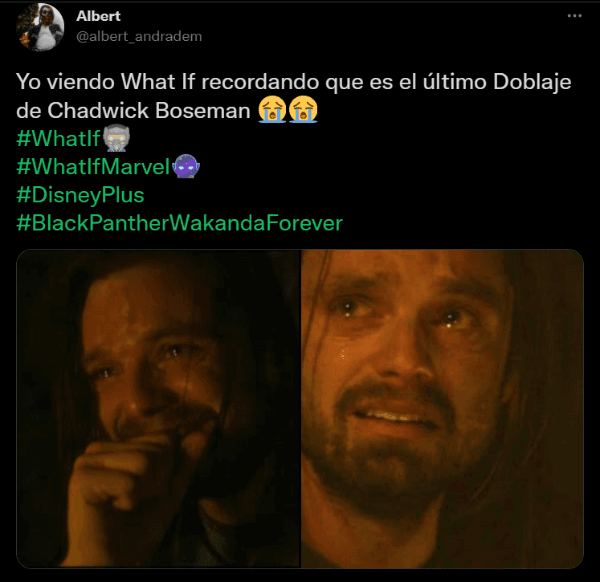600x582 pixels.
Task: Open the @albert_andradem handle
Action: [x=139, y=37]
